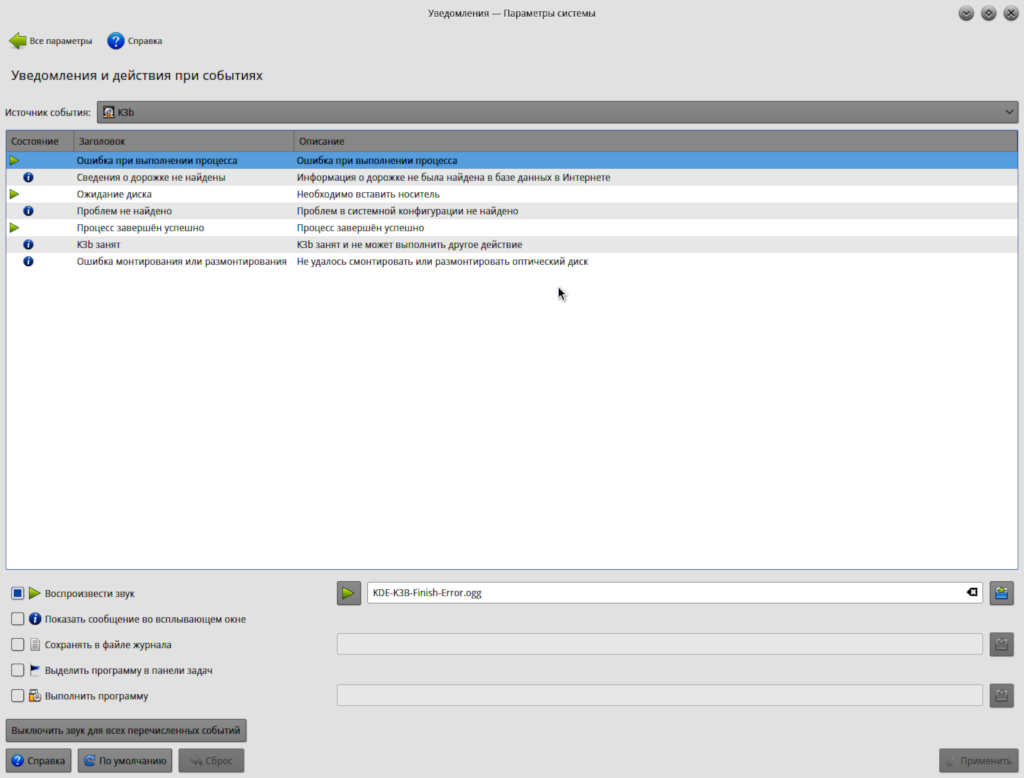The height and width of the screenshot is (778, 1024).
Task: Click the sound state icon of row Процесс завершён успешно
Action: [x=14, y=228]
